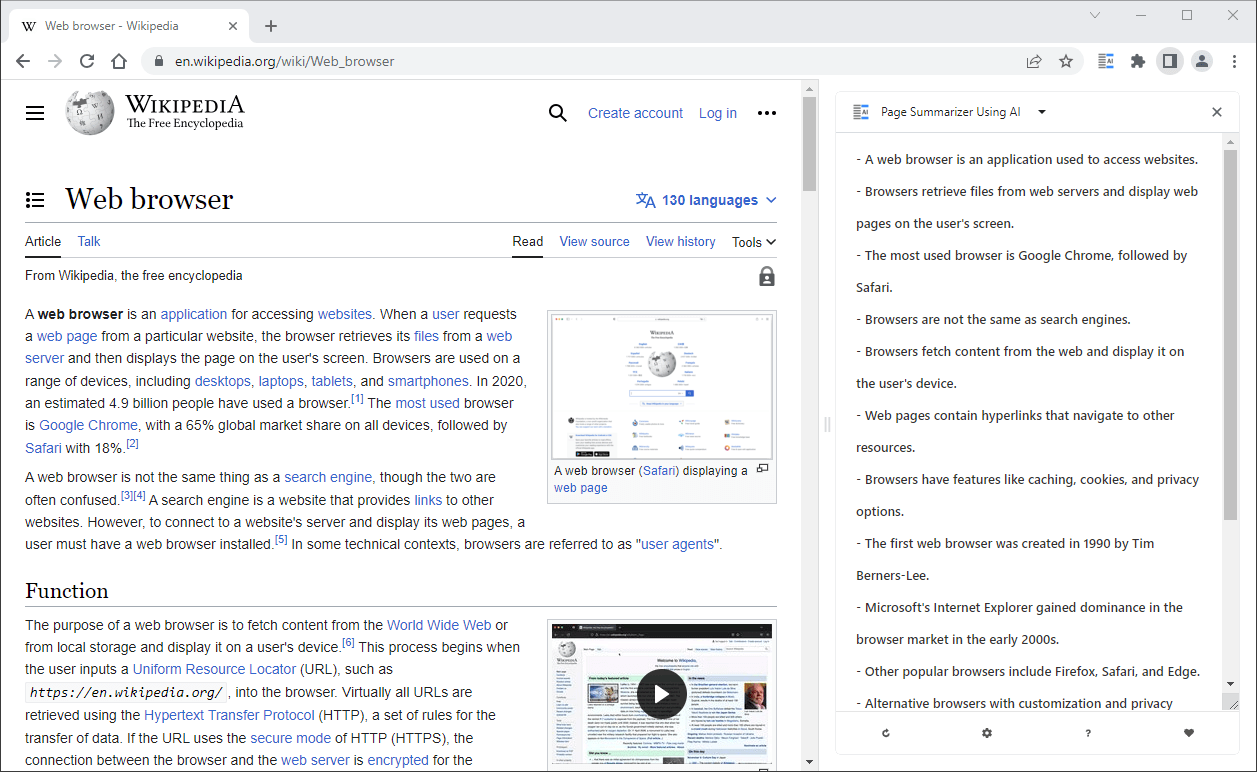Follow the smartphones link
The width and height of the screenshot is (1257, 772).
pyautogui.click(x=428, y=381)
